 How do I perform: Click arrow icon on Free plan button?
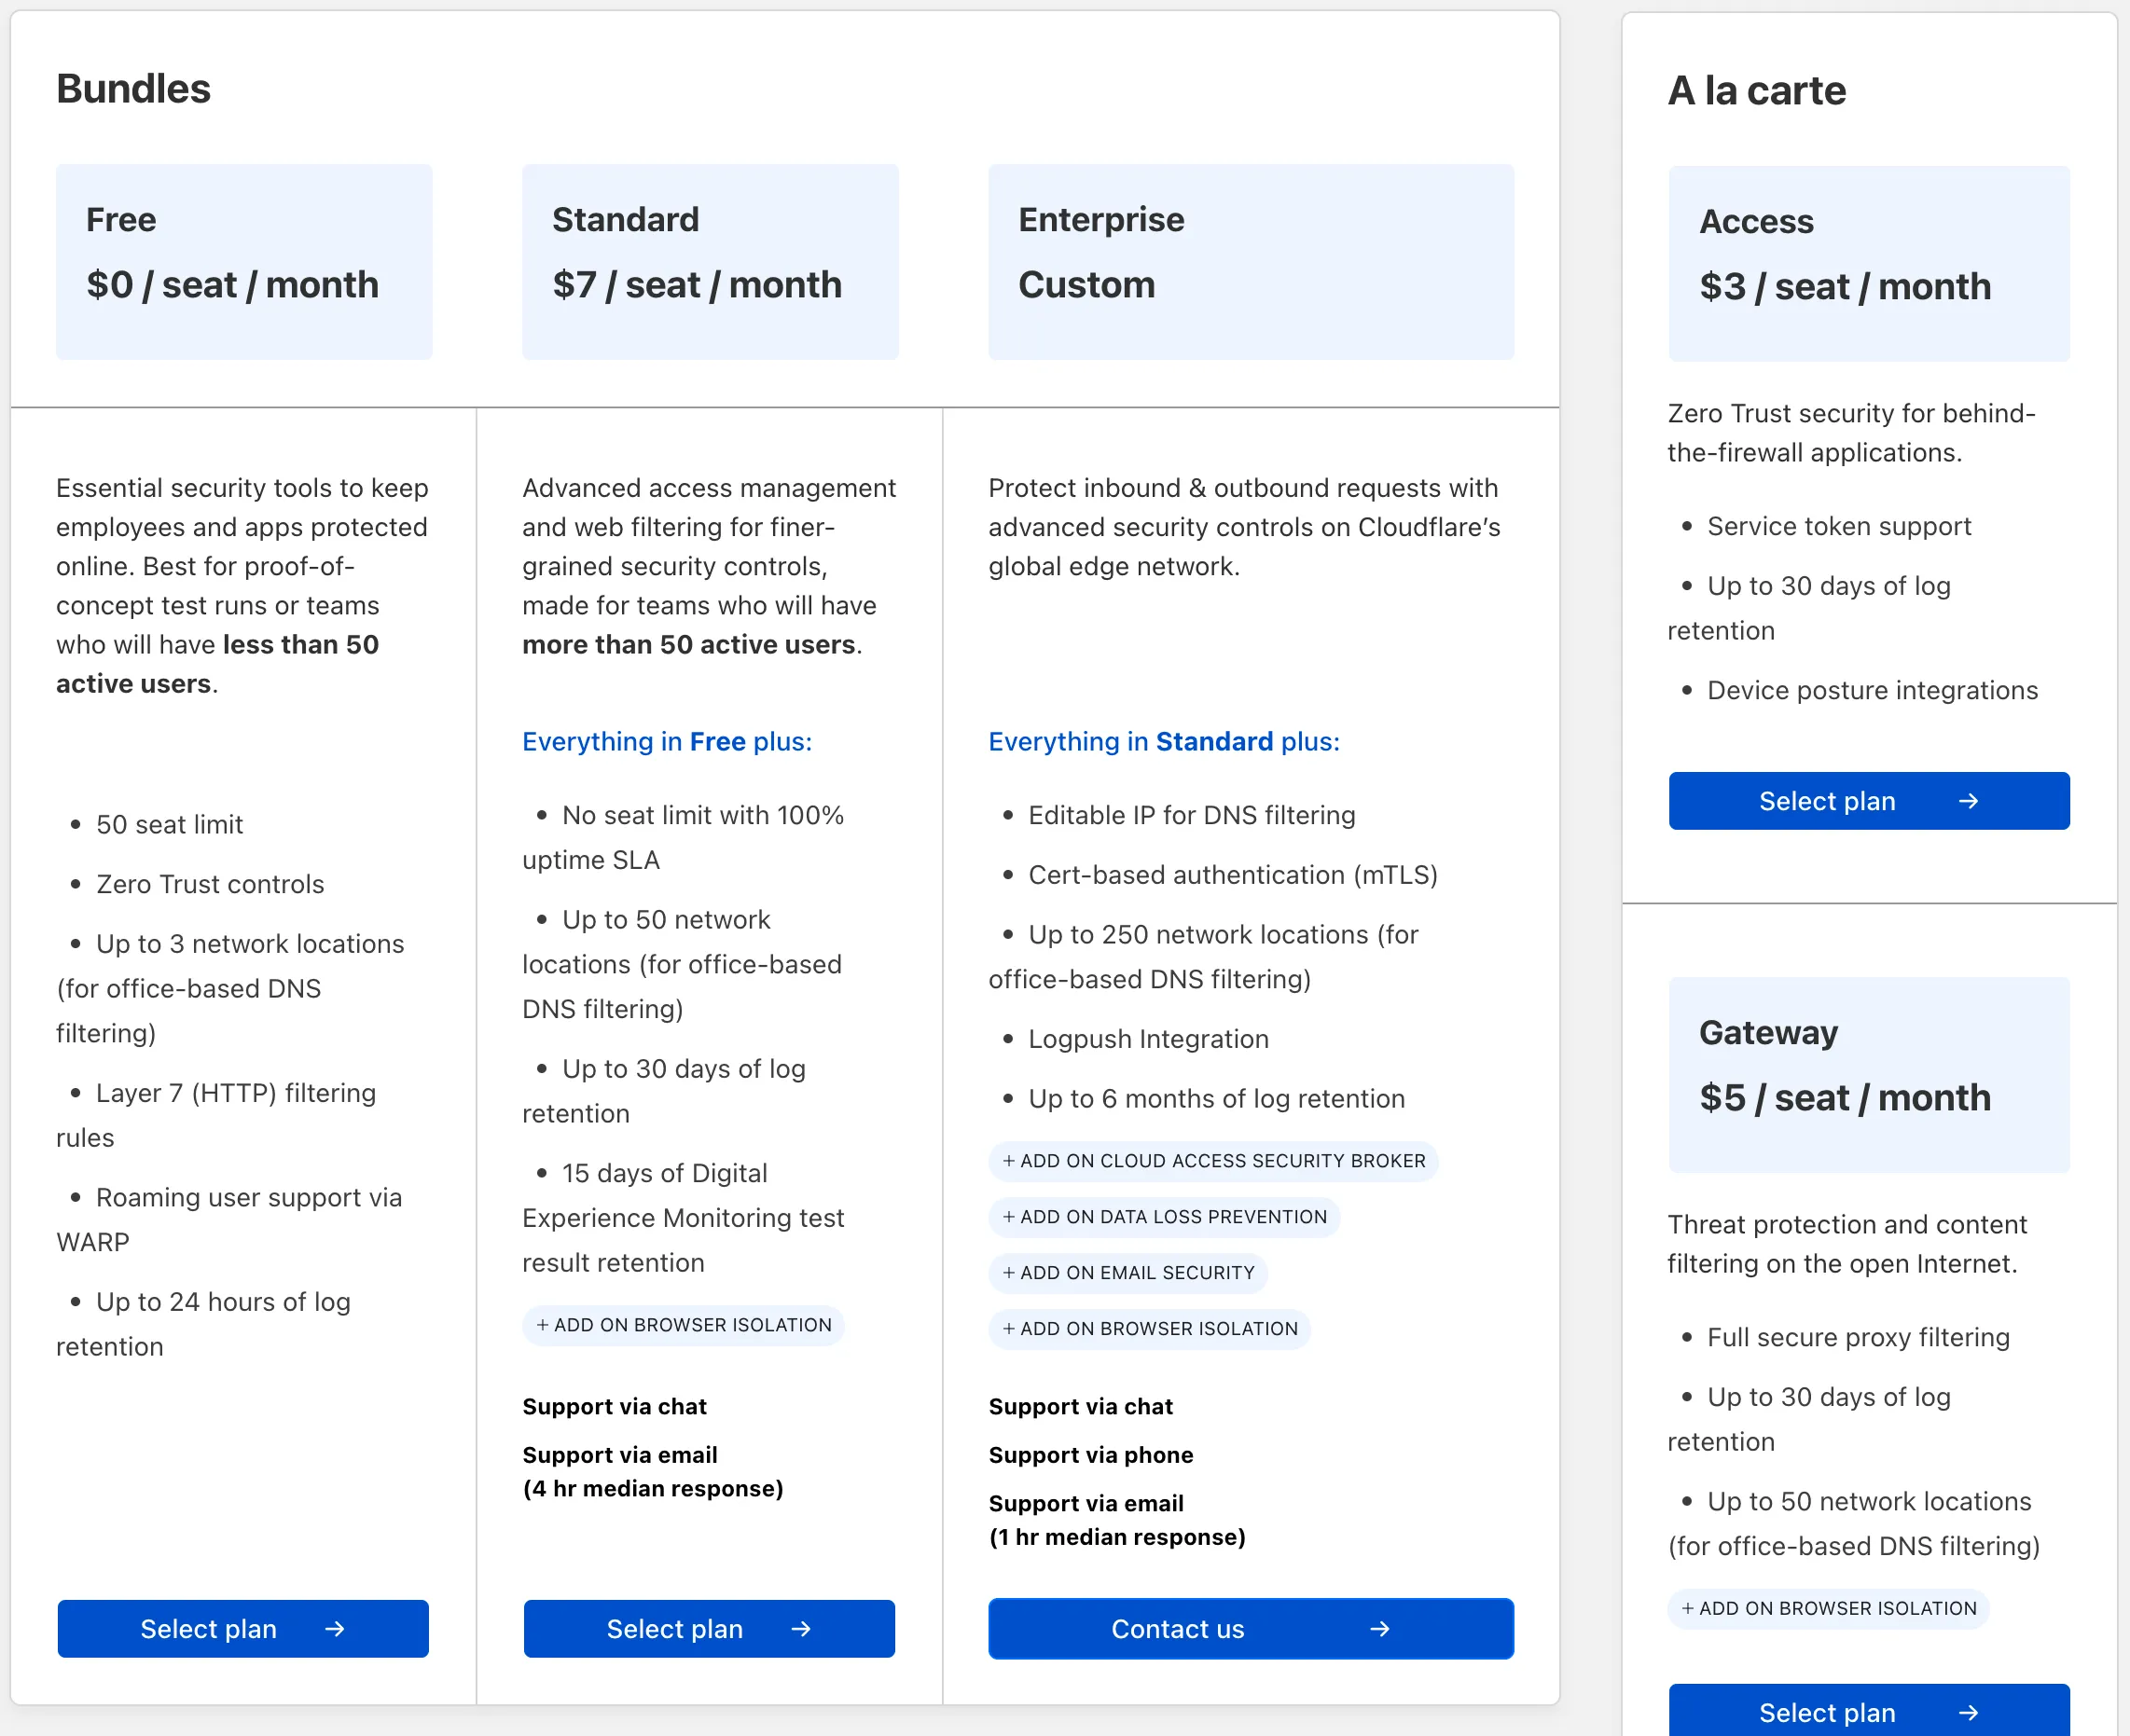pos(335,1629)
